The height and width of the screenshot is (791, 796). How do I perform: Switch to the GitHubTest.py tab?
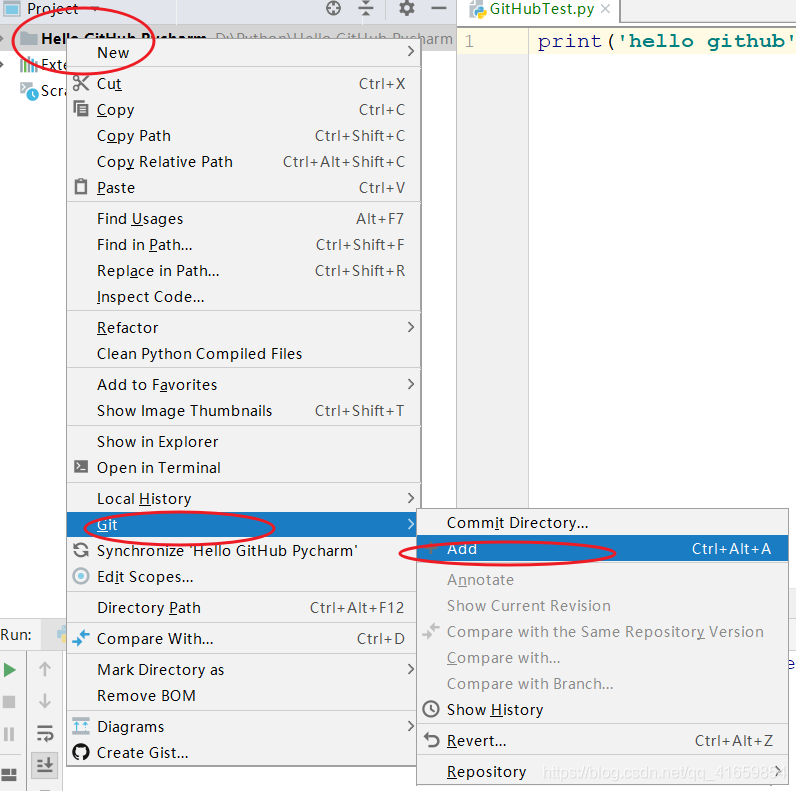(x=541, y=9)
